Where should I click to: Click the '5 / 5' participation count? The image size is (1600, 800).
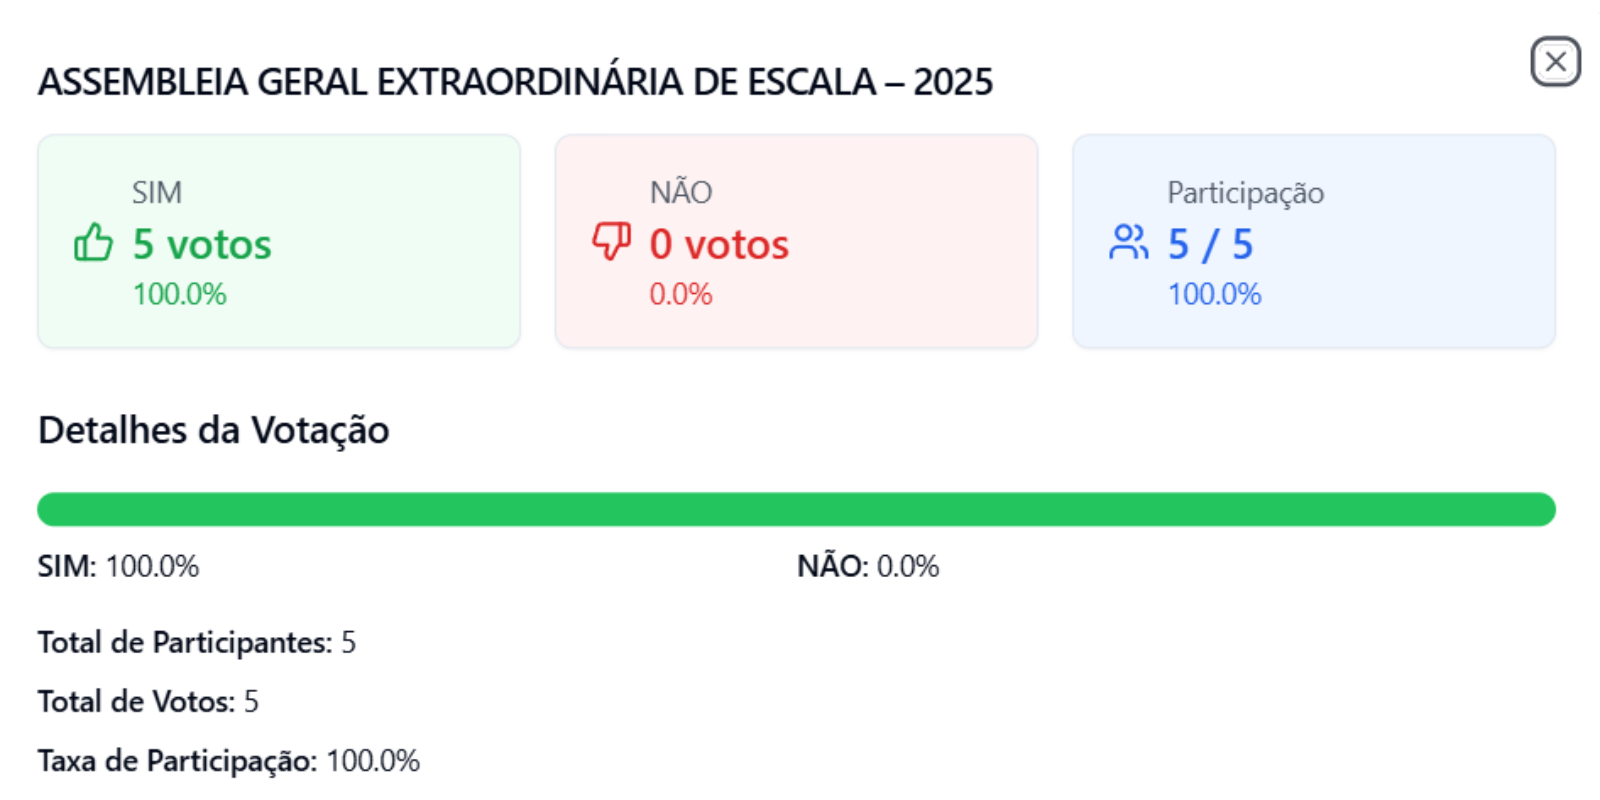pos(1210,244)
